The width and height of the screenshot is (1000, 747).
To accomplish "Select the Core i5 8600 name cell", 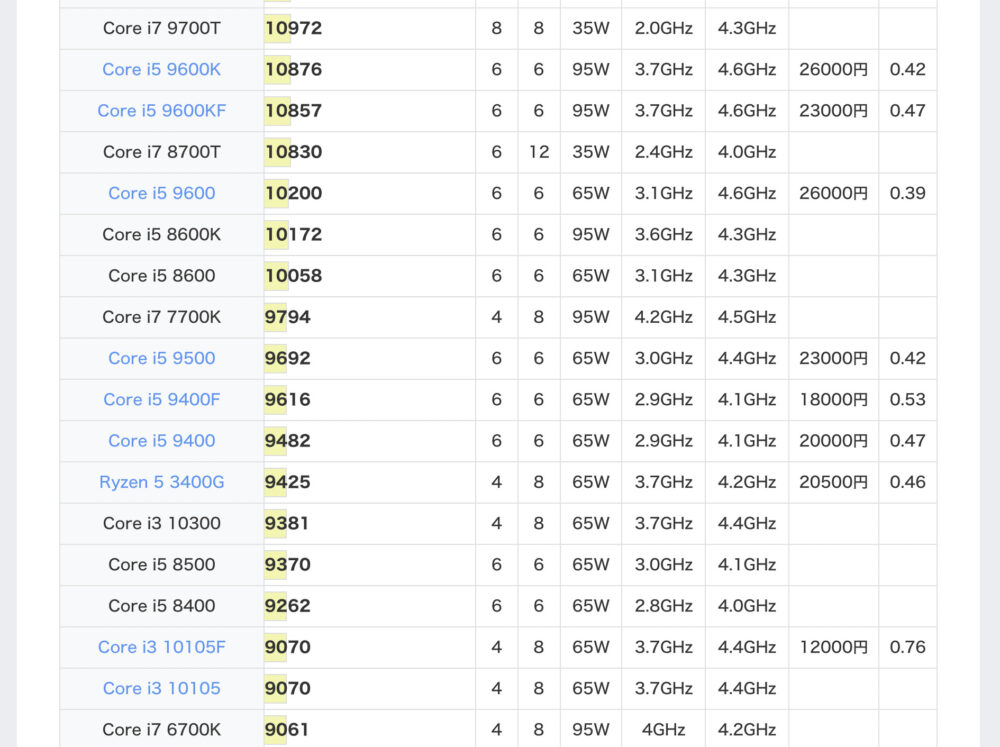I will pos(161,276).
